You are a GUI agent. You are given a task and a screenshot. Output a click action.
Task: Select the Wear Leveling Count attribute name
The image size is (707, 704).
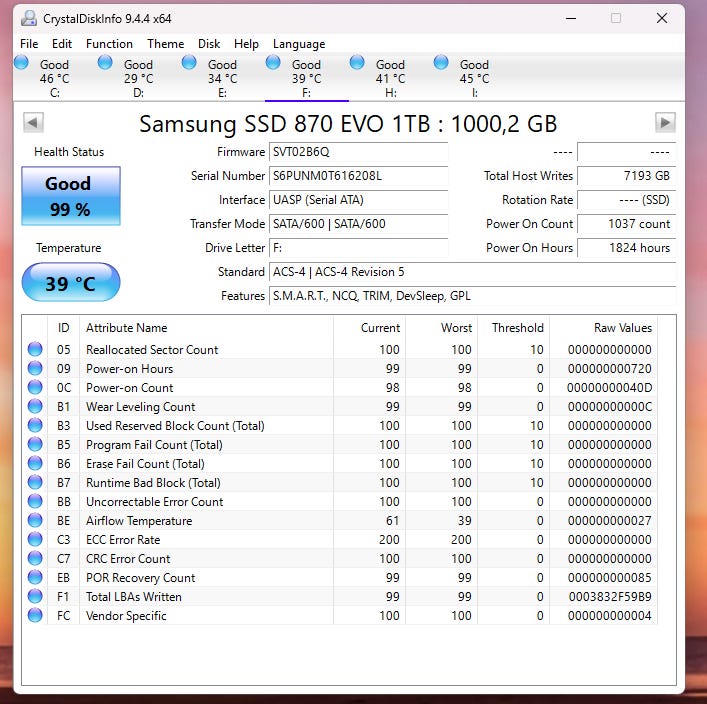(141, 407)
